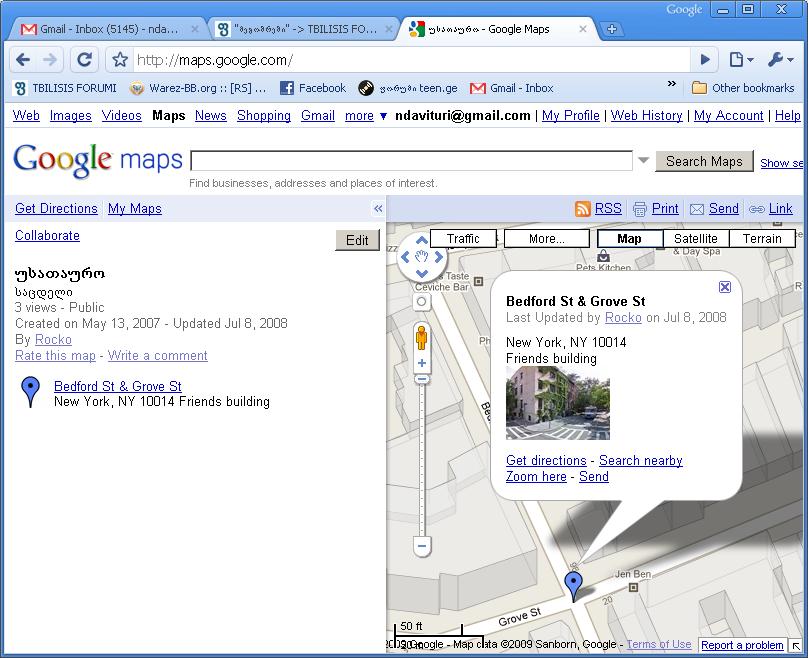Collapse the left panel with double chevron
808x658 pixels.
(x=378, y=208)
